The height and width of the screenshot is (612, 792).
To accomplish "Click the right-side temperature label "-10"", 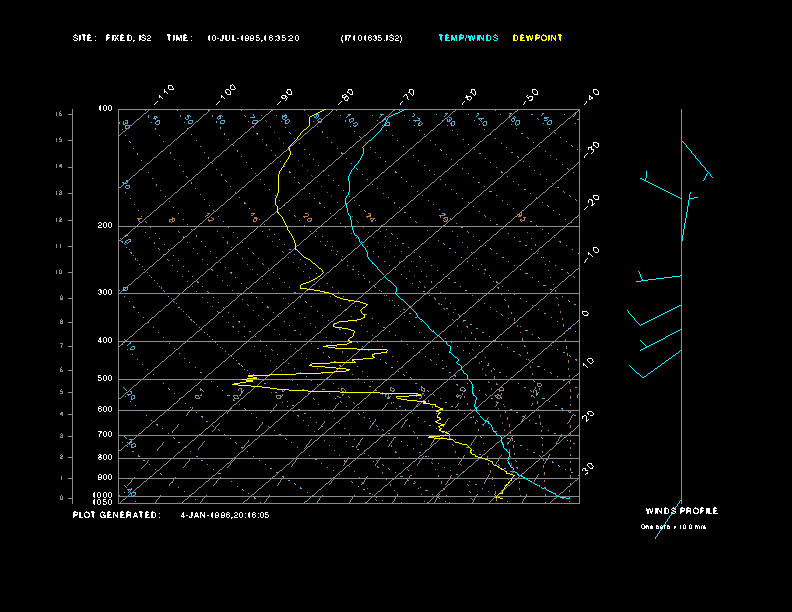I will tap(591, 254).
